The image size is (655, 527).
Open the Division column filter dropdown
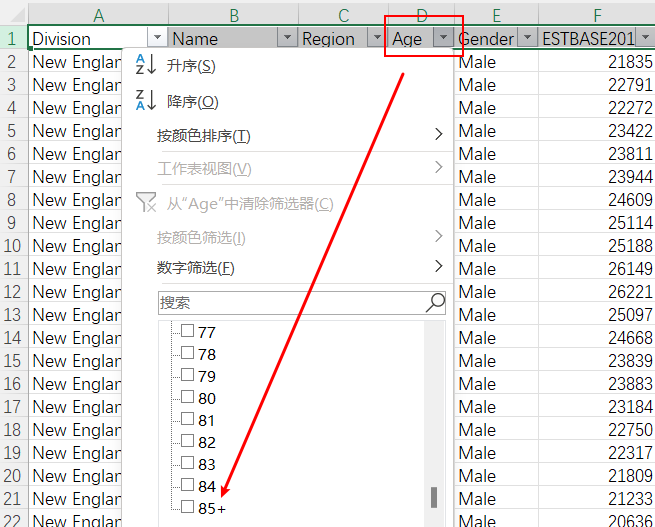(x=157, y=39)
